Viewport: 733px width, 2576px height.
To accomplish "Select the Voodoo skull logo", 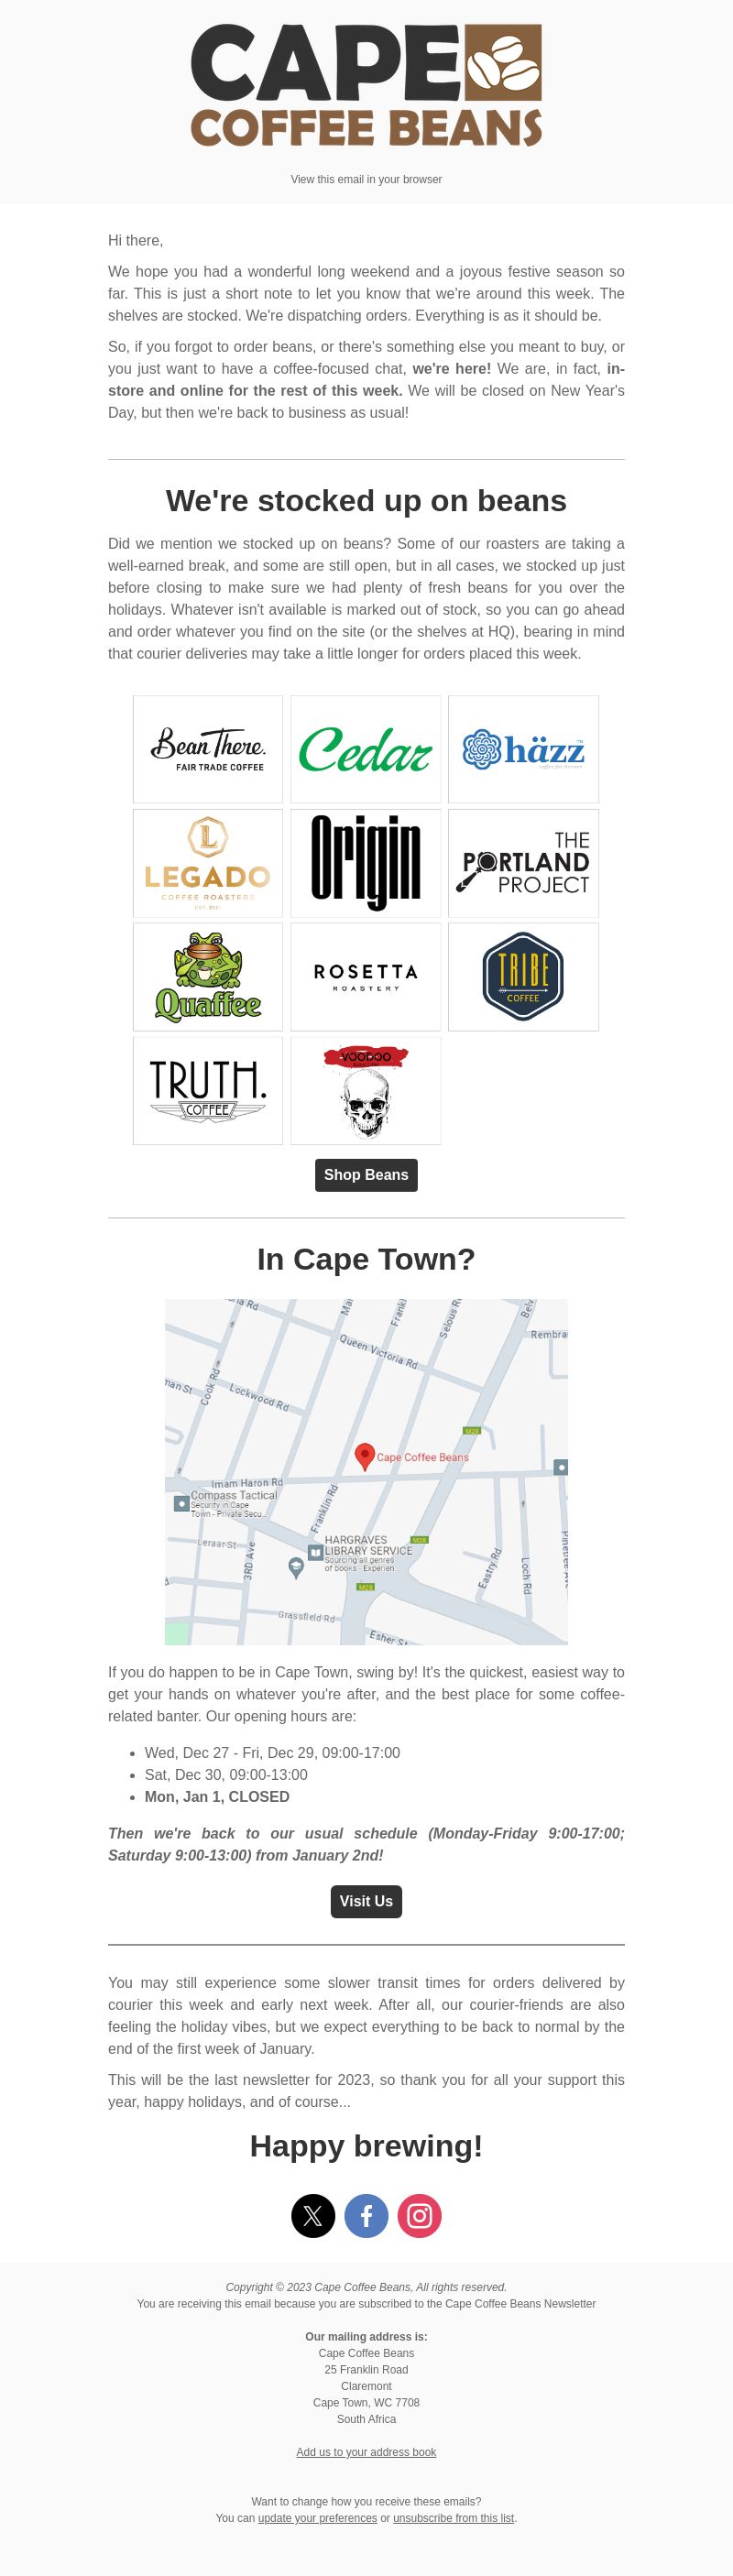I will [x=366, y=1090].
